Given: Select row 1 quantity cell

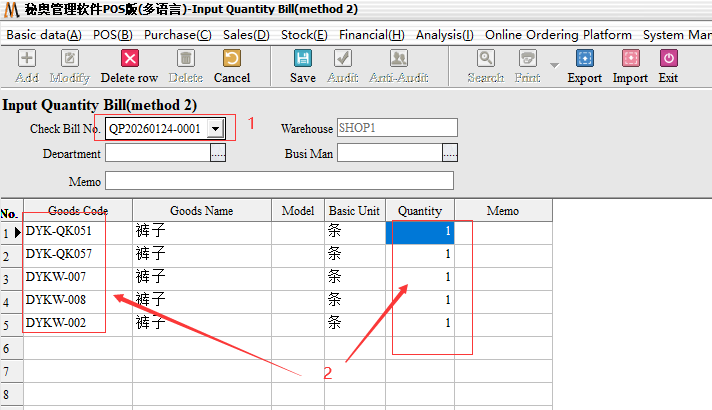Looking at the screenshot, I should [x=420, y=231].
